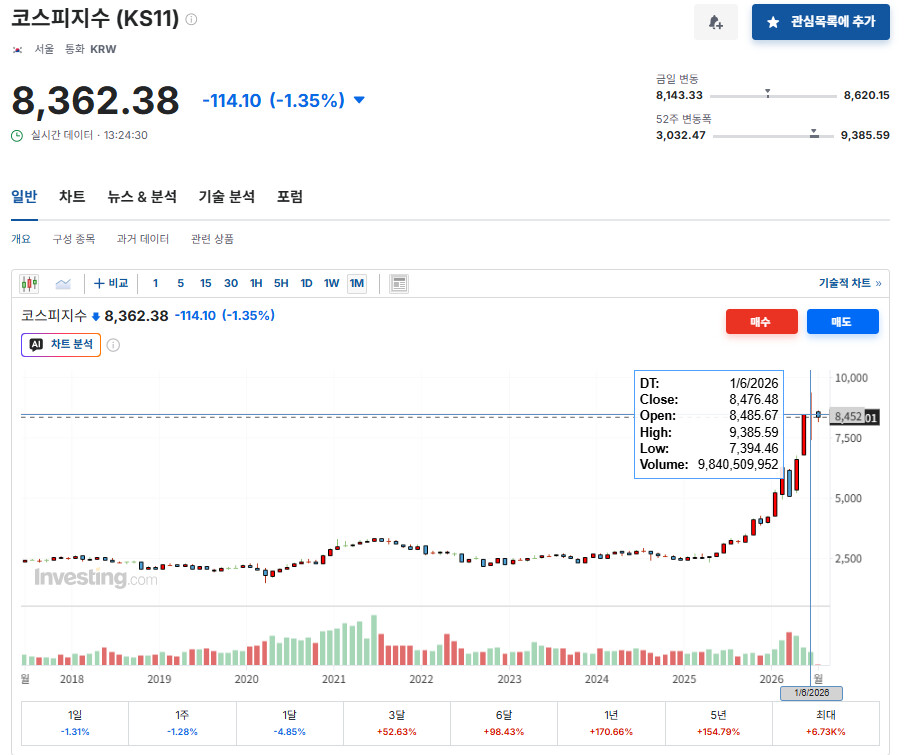Open the news panel icon in chart toolbar
The height and width of the screenshot is (755, 911).
coord(399,284)
